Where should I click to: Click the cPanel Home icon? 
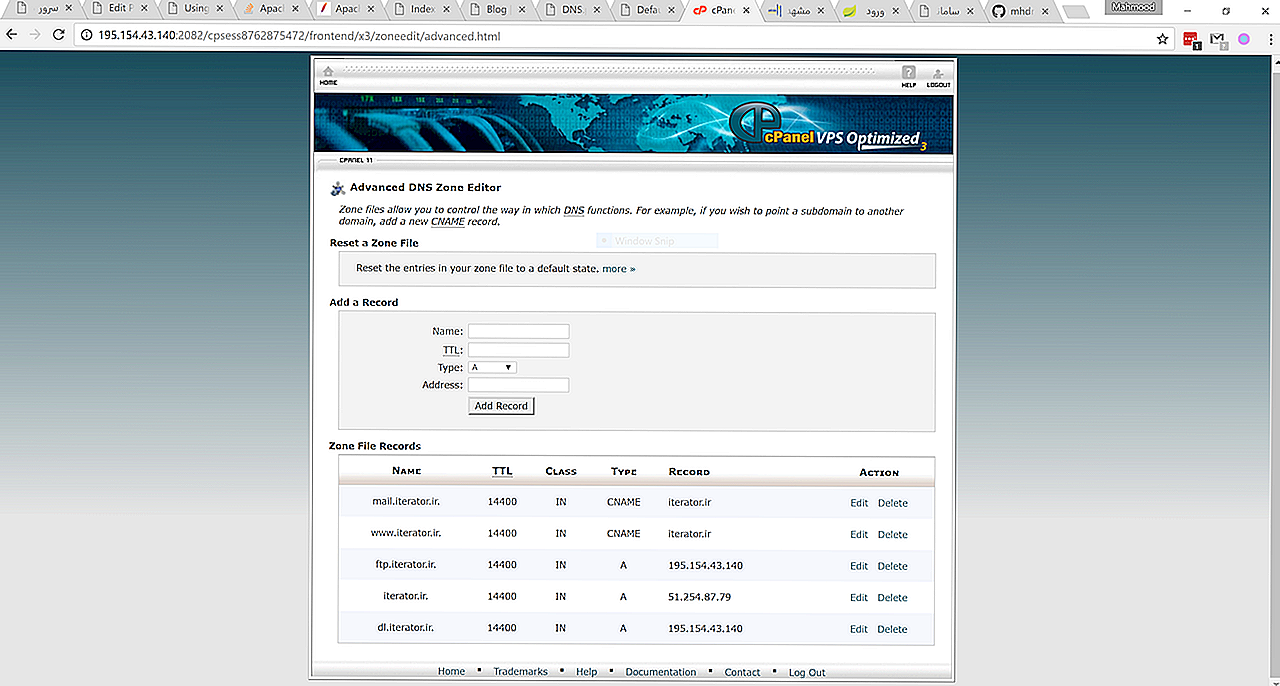point(328,72)
